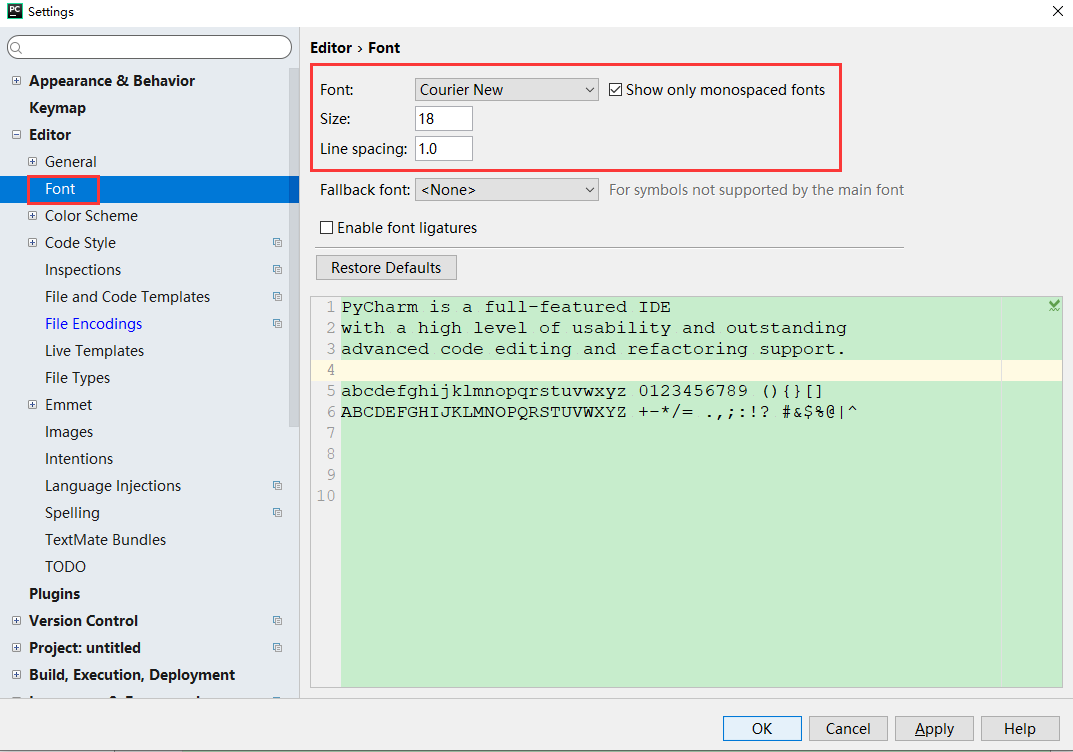Expand the Version Control section

16,621
